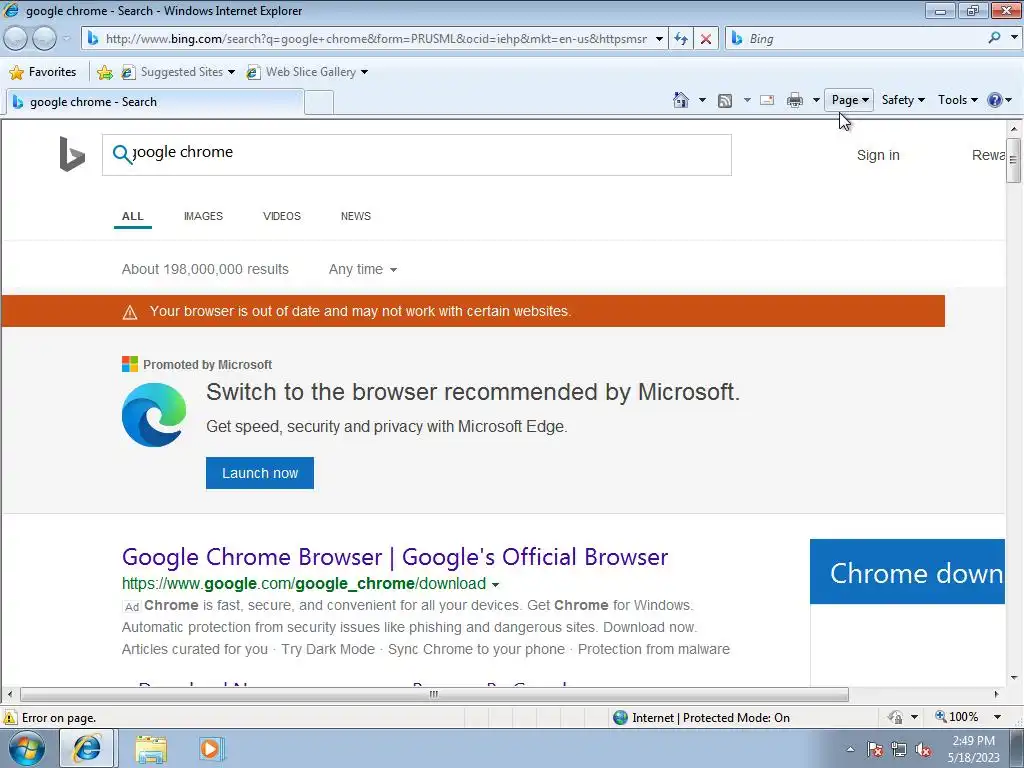1024x768 pixels.
Task: Click the scroll down arrow
Action: 1013,677
